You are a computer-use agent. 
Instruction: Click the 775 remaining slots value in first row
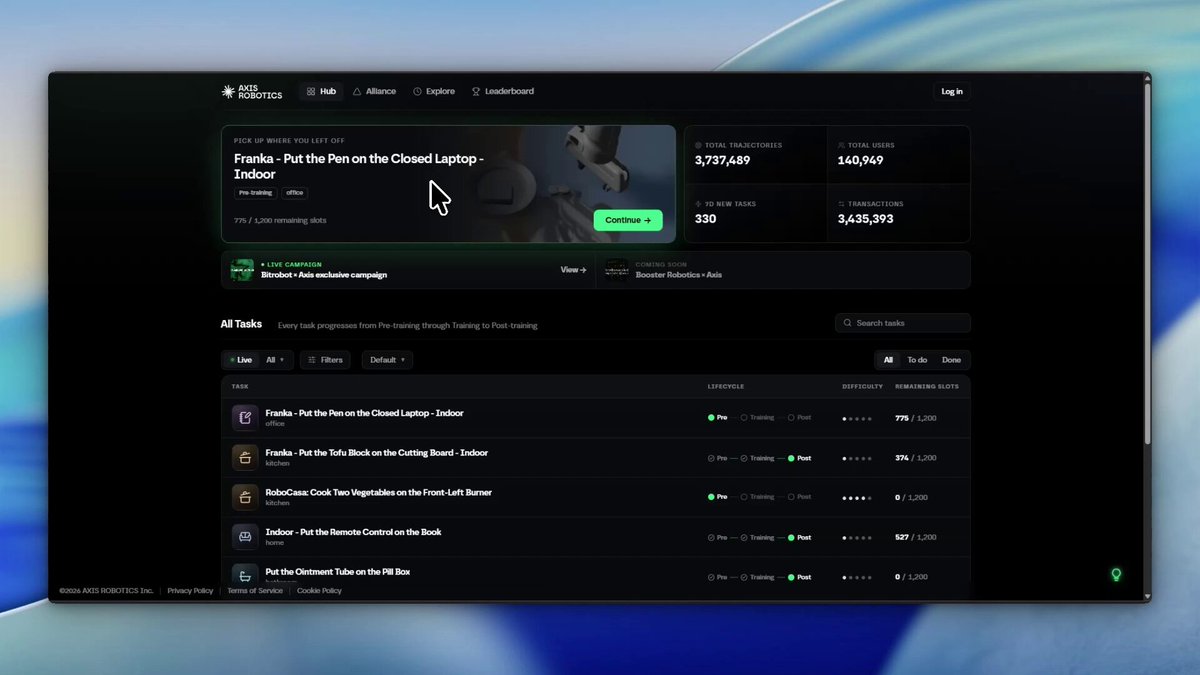point(902,418)
